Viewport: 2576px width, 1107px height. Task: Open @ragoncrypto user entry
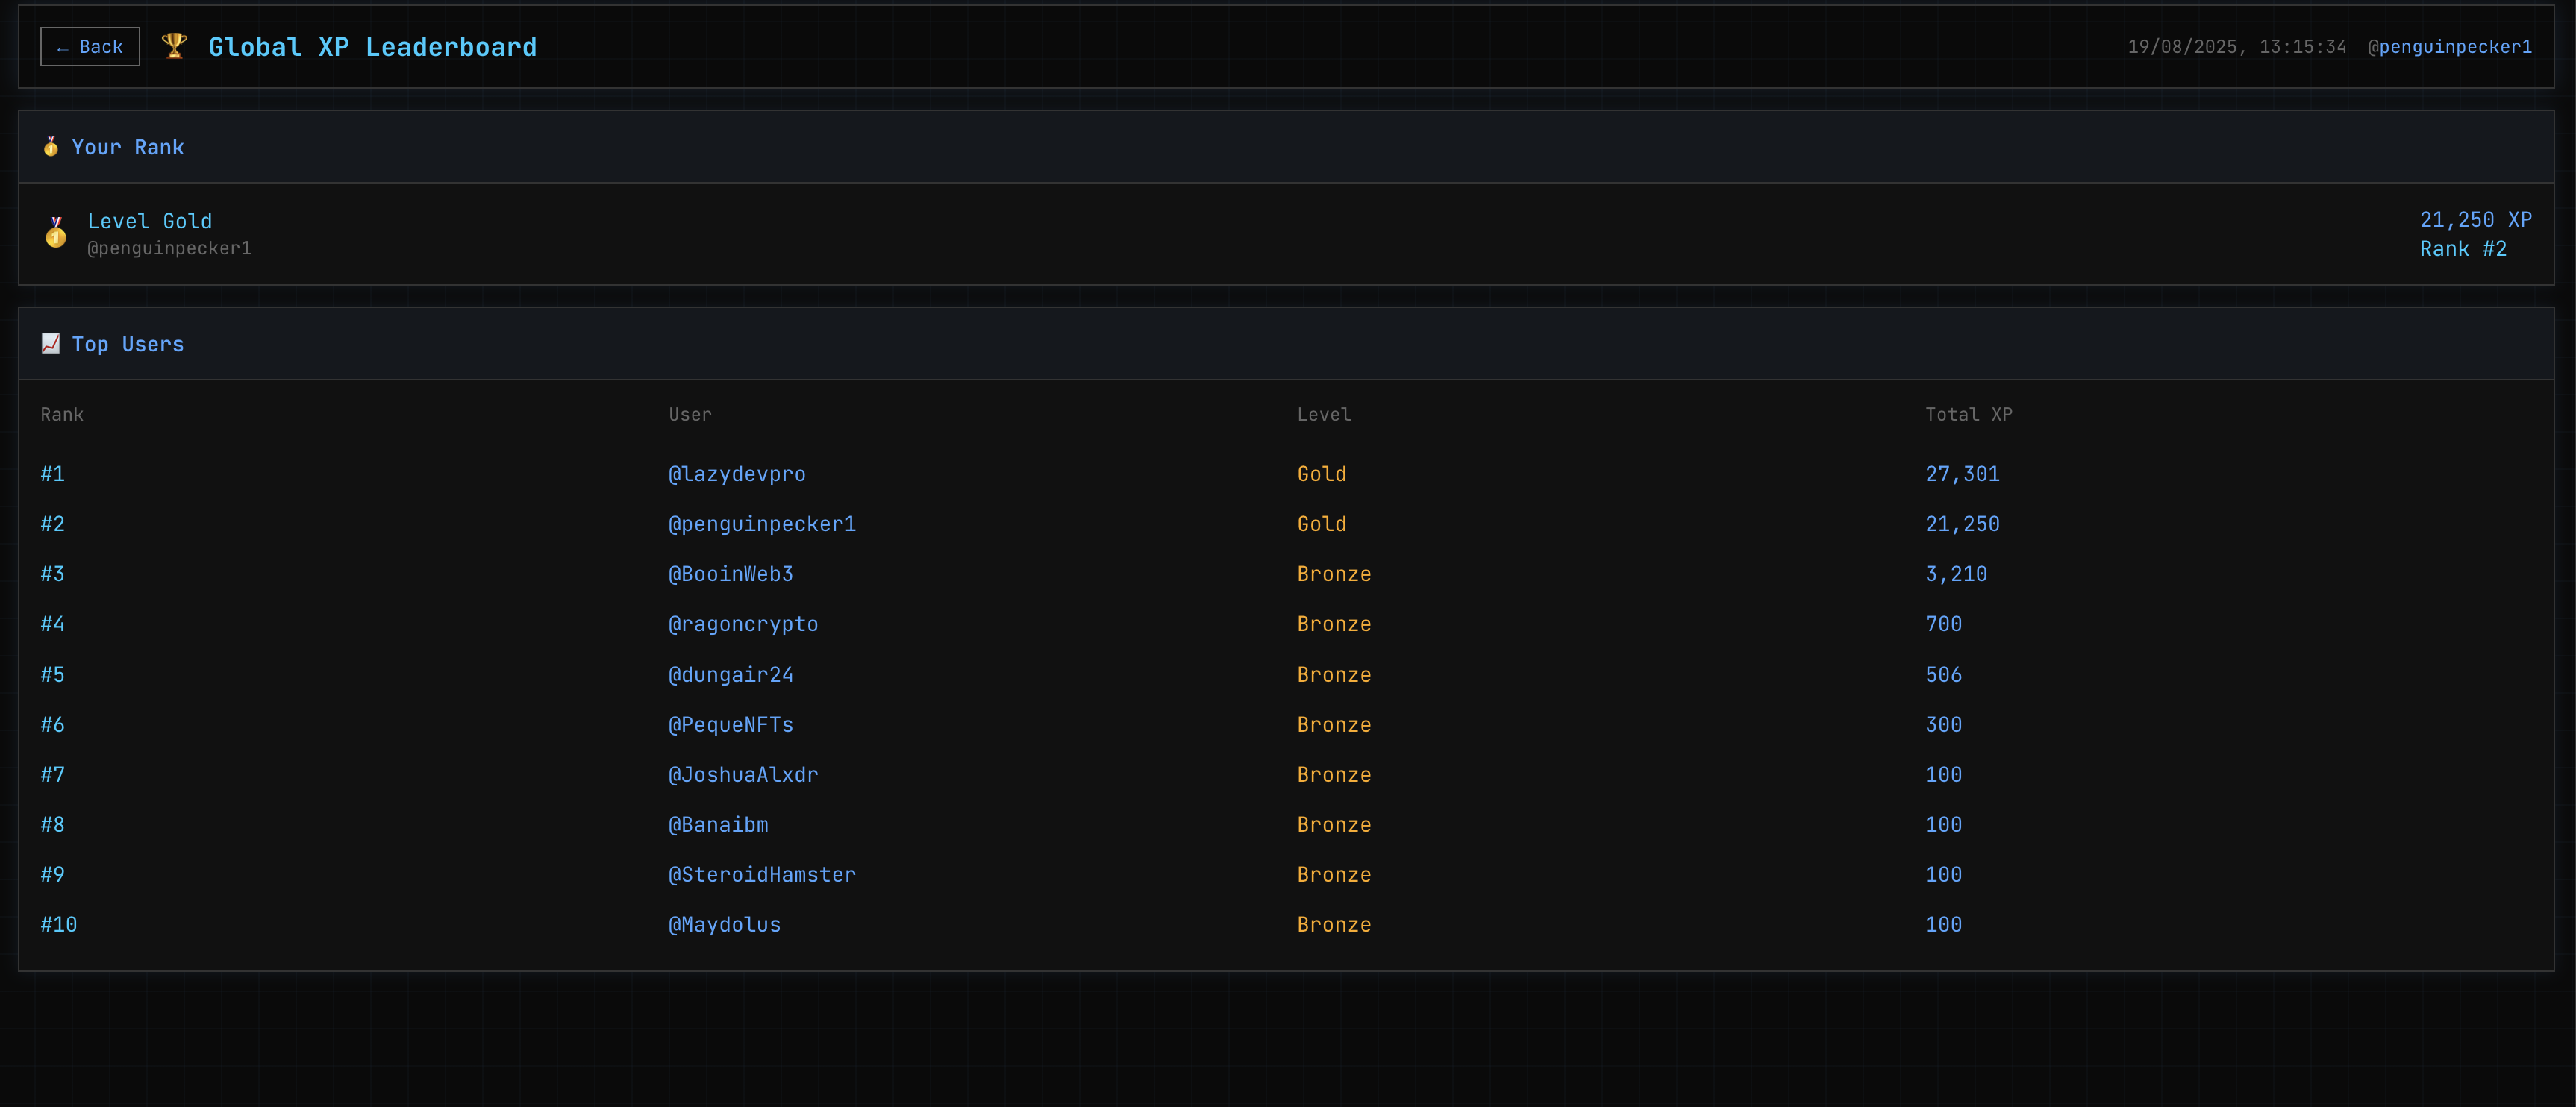[742, 624]
